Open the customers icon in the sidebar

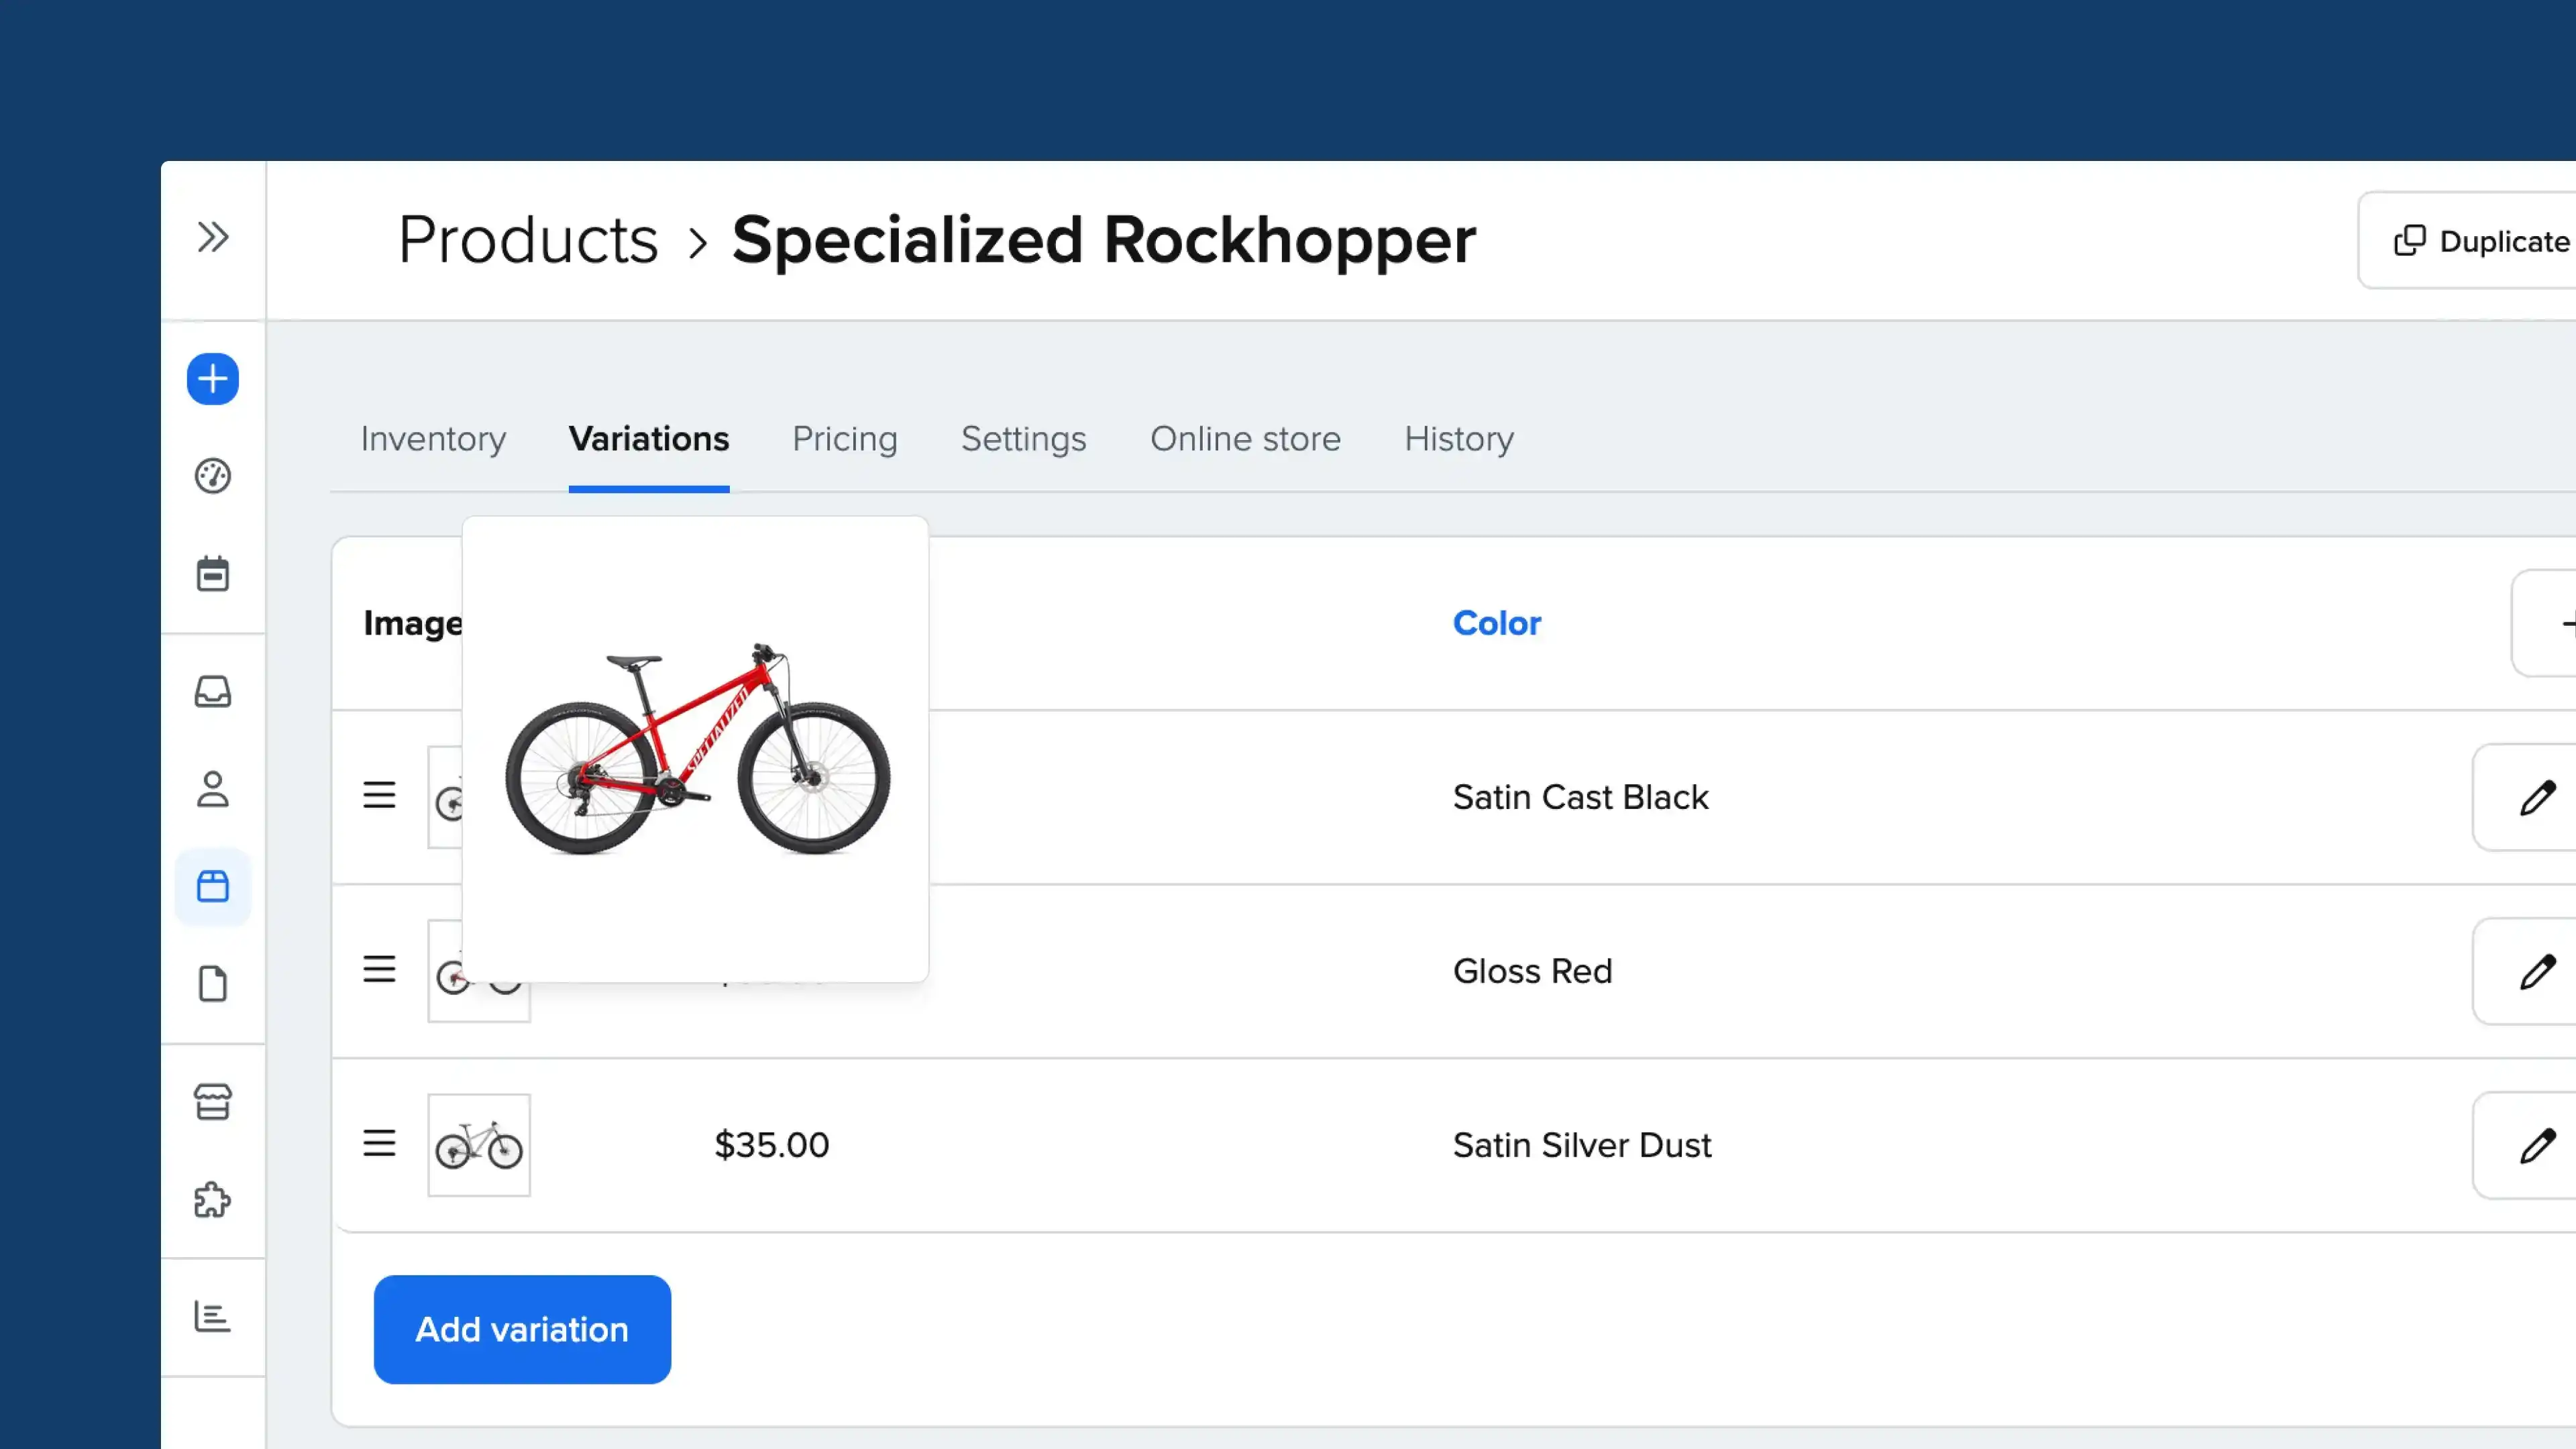pyautogui.click(x=212, y=789)
